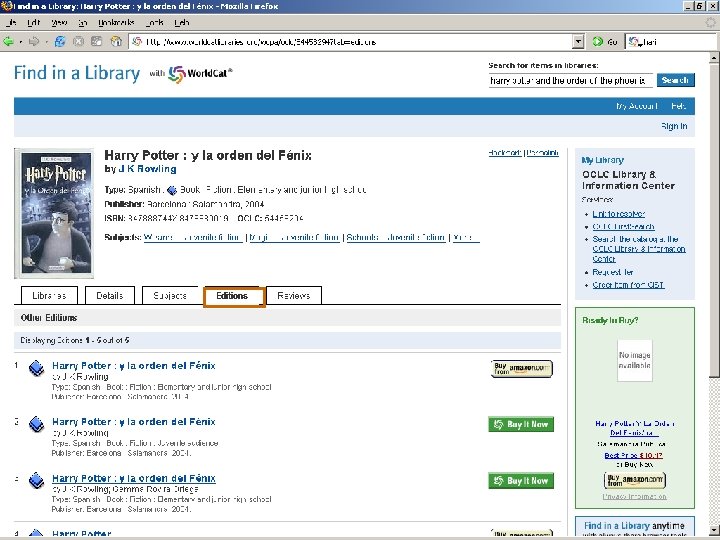Click the Best Price link in Ready to Buy
This screenshot has height=540, width=720.
pos(633,455)
